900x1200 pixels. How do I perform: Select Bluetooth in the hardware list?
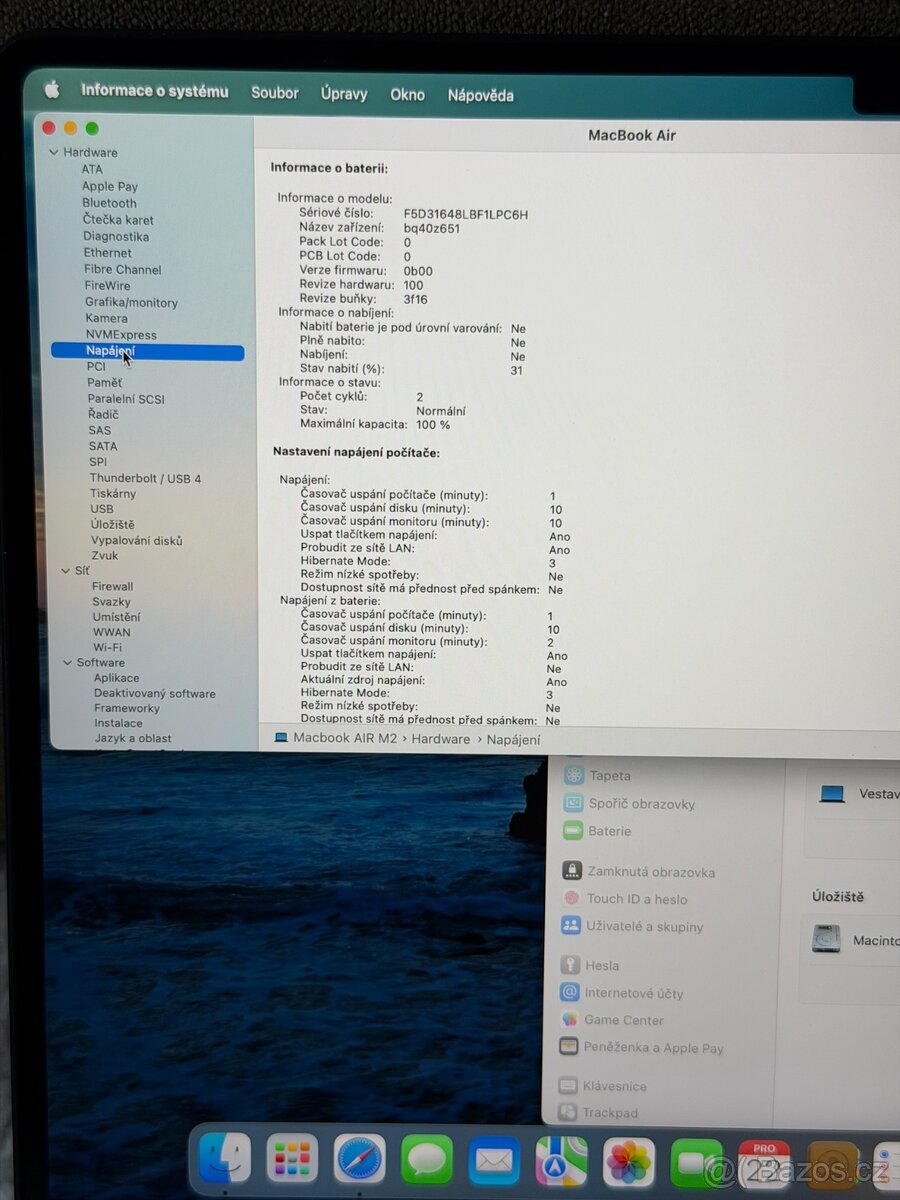(109, 203)
